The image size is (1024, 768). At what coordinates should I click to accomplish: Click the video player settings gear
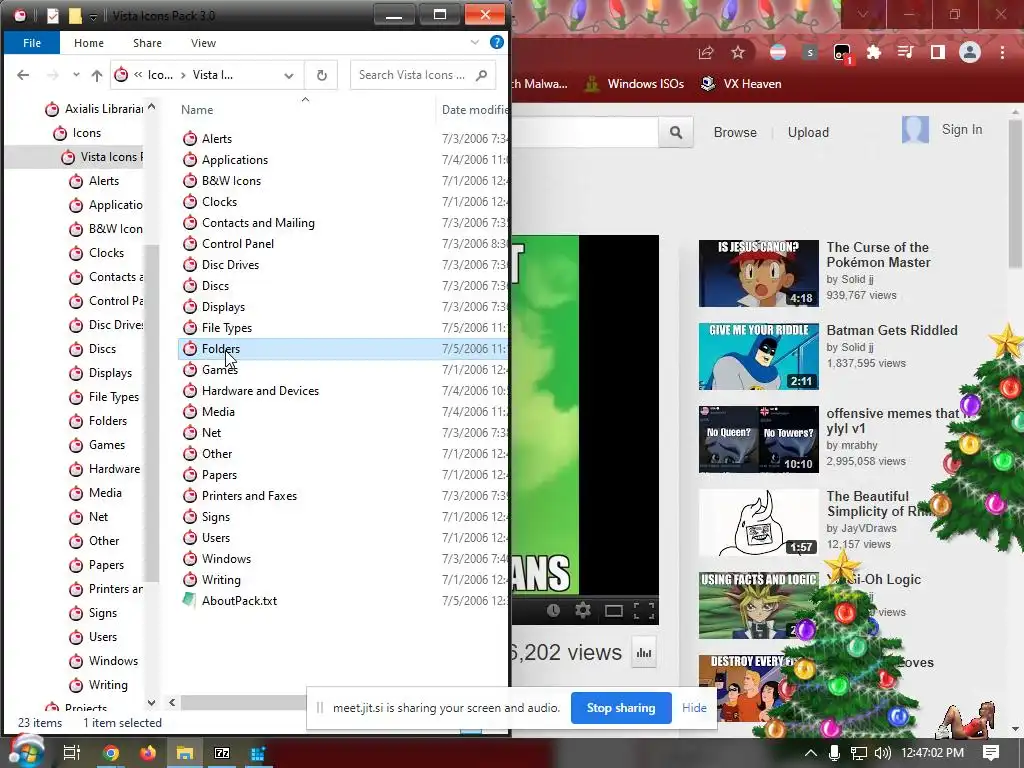click(583, 611)
